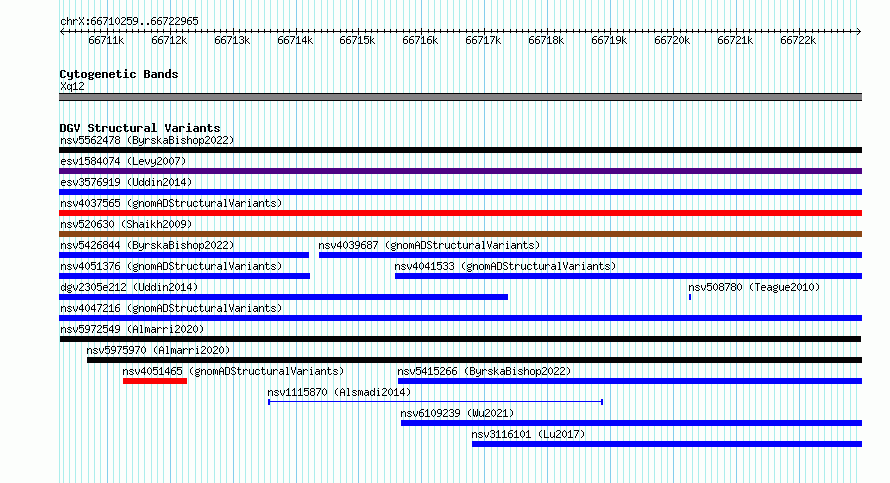Click the 66713k ruler position
The height and width of the screenshot is (483, 890).
click(232, 40)
